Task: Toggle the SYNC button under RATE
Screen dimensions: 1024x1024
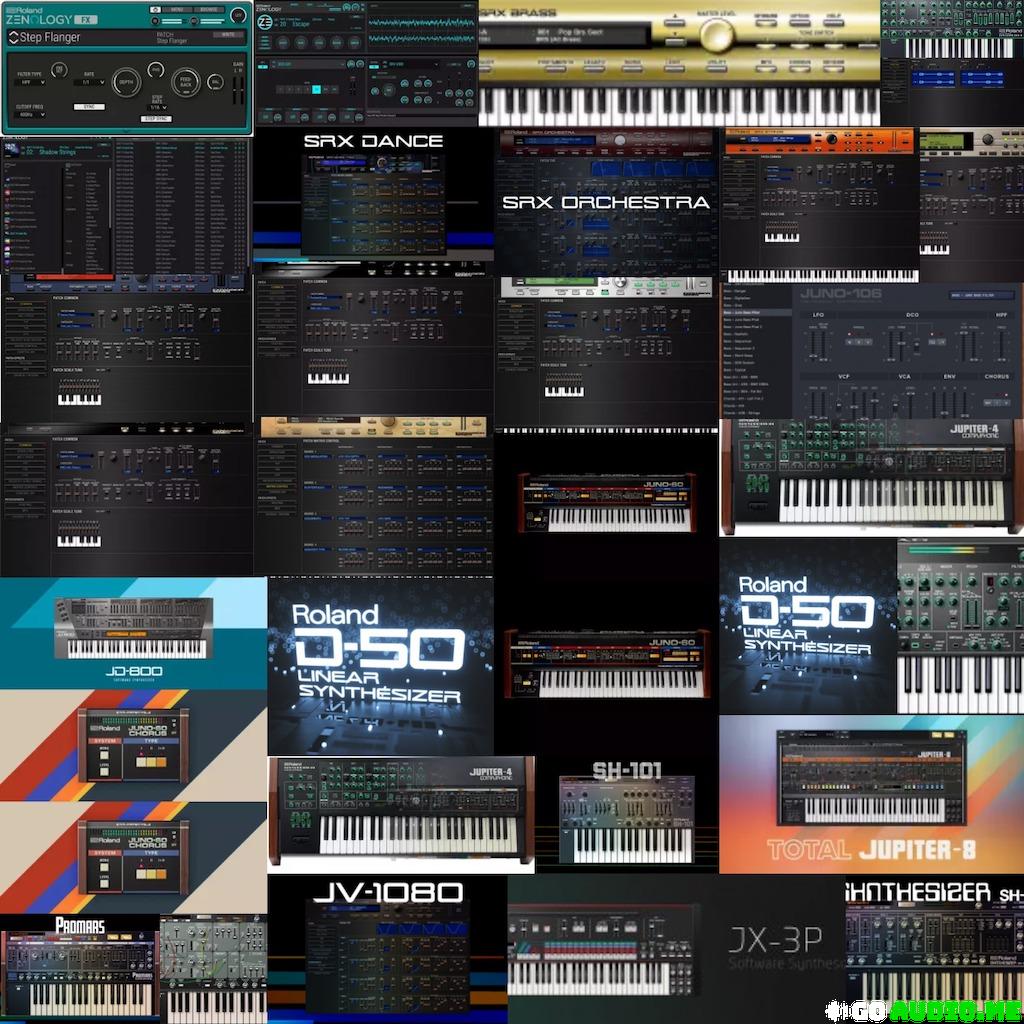Action: pyautogui.click(x=88, y=106)
